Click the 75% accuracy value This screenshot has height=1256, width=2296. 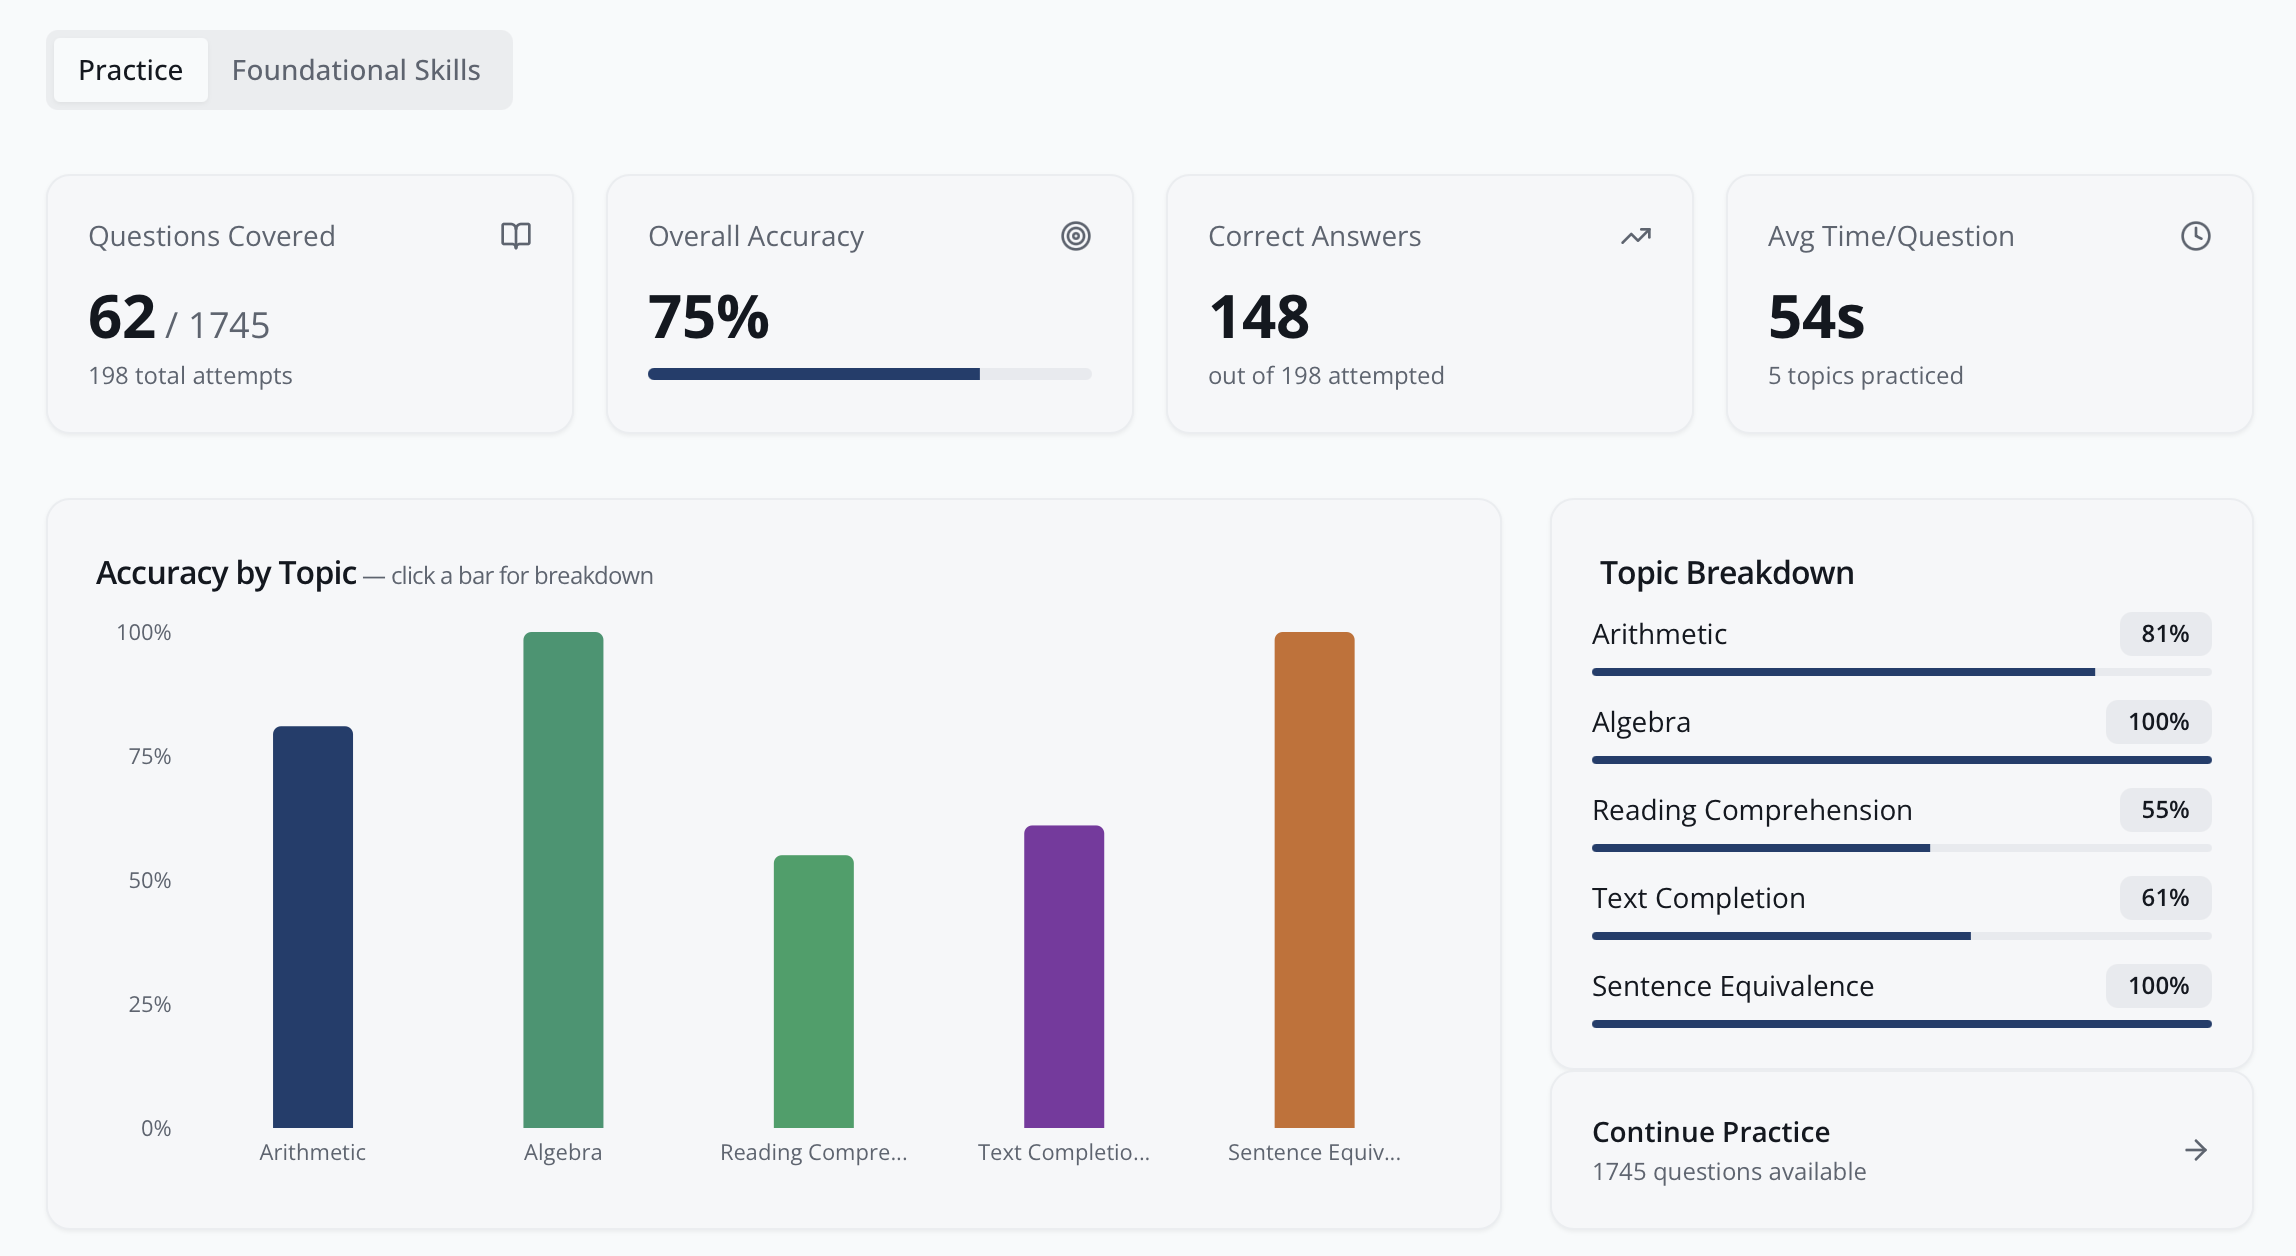point(708,317)
